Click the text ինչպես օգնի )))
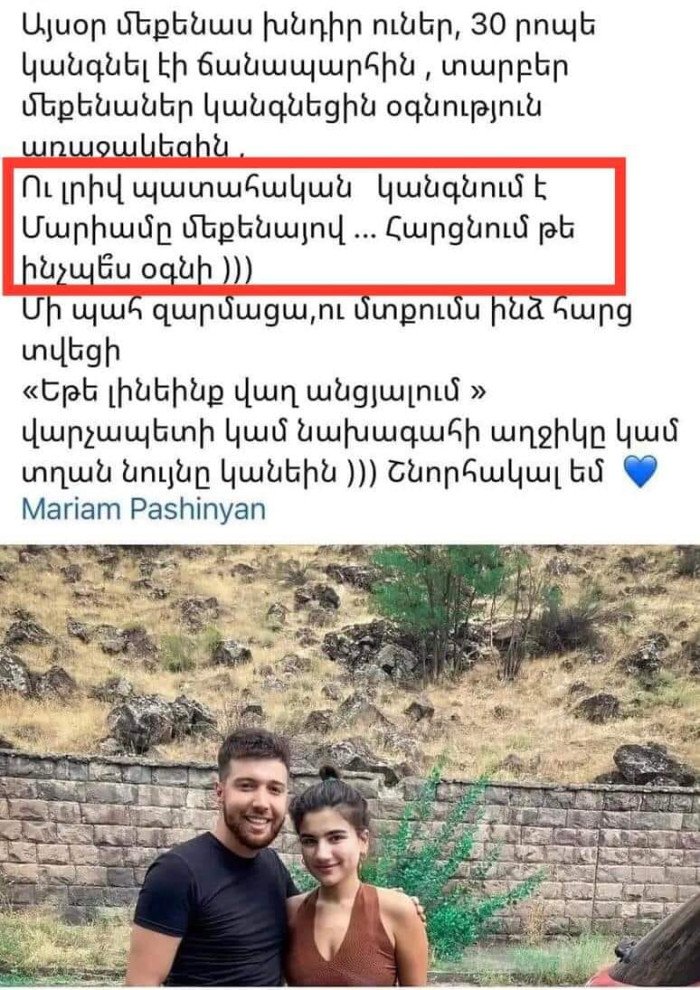The height and width of the screenshot is (990, 700). pyautogui.click(x=137, y=270)
